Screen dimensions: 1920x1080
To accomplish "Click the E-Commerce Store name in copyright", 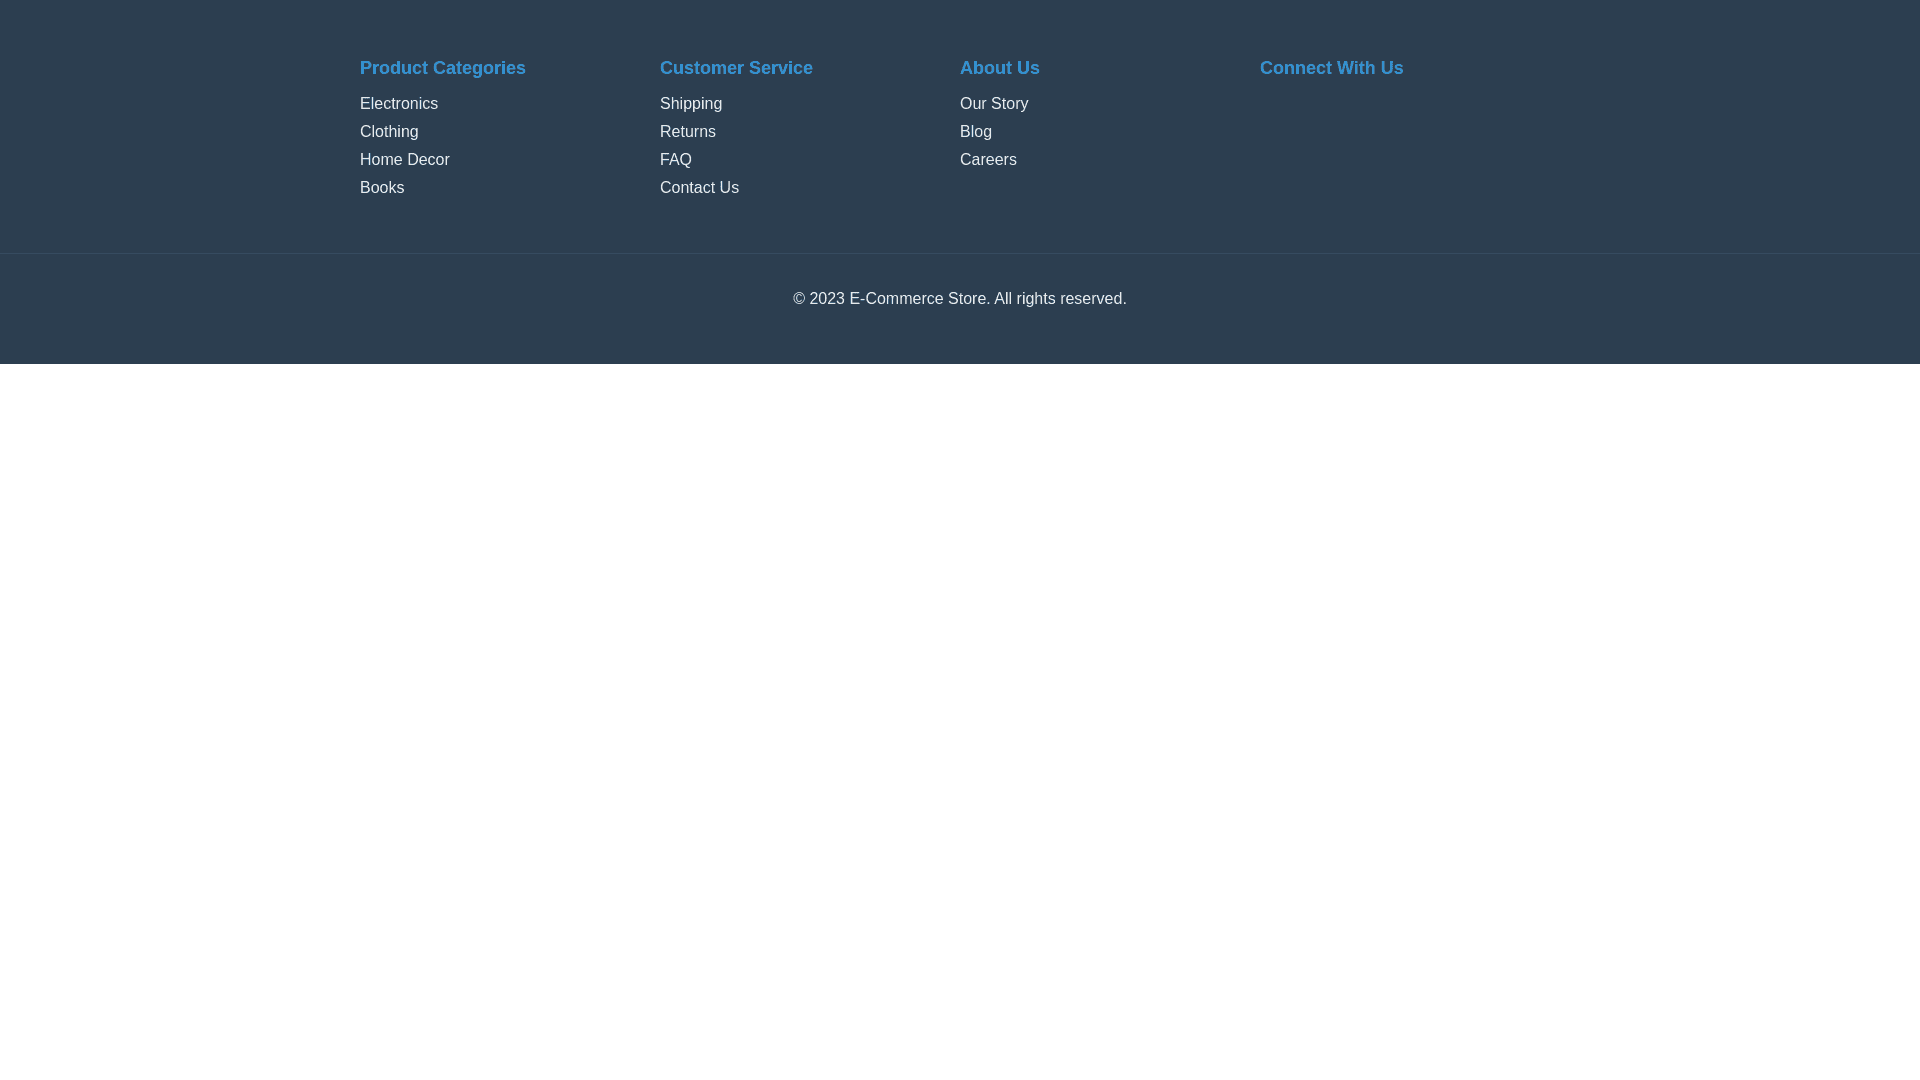I will click(917, 299).
